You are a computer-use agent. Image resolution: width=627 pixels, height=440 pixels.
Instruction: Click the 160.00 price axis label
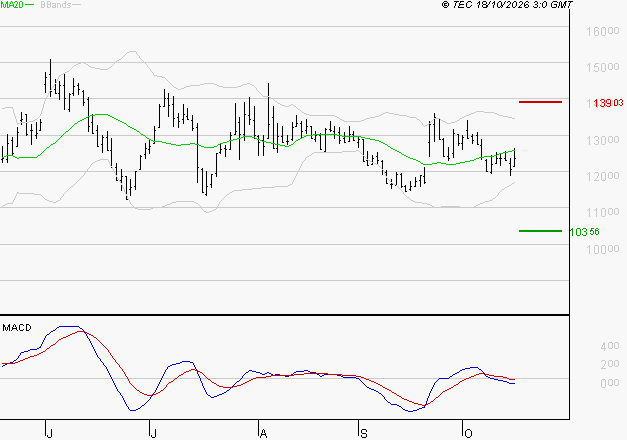click(603, 31)
